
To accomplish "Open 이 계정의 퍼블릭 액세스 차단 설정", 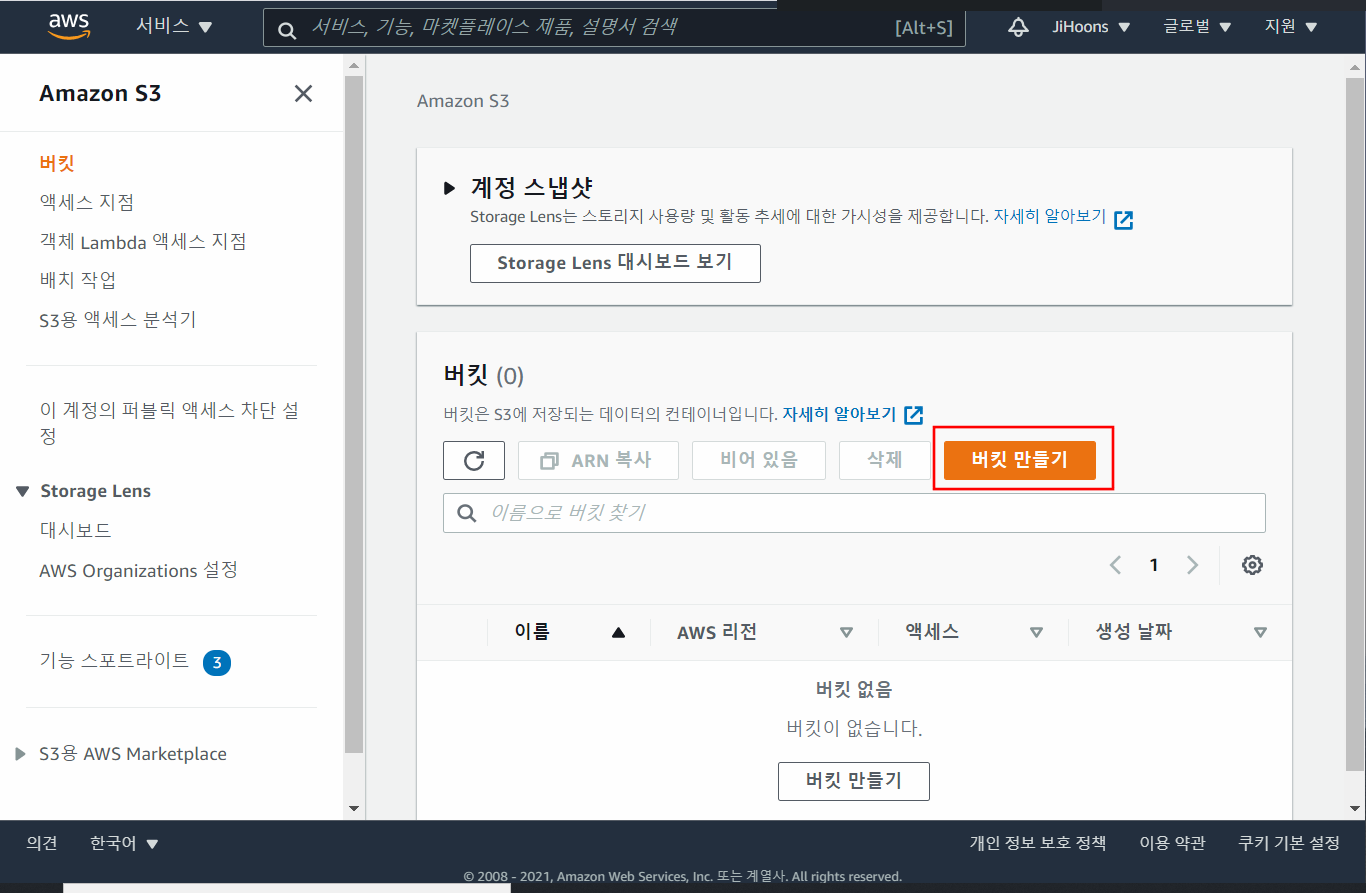I will 169,424.
